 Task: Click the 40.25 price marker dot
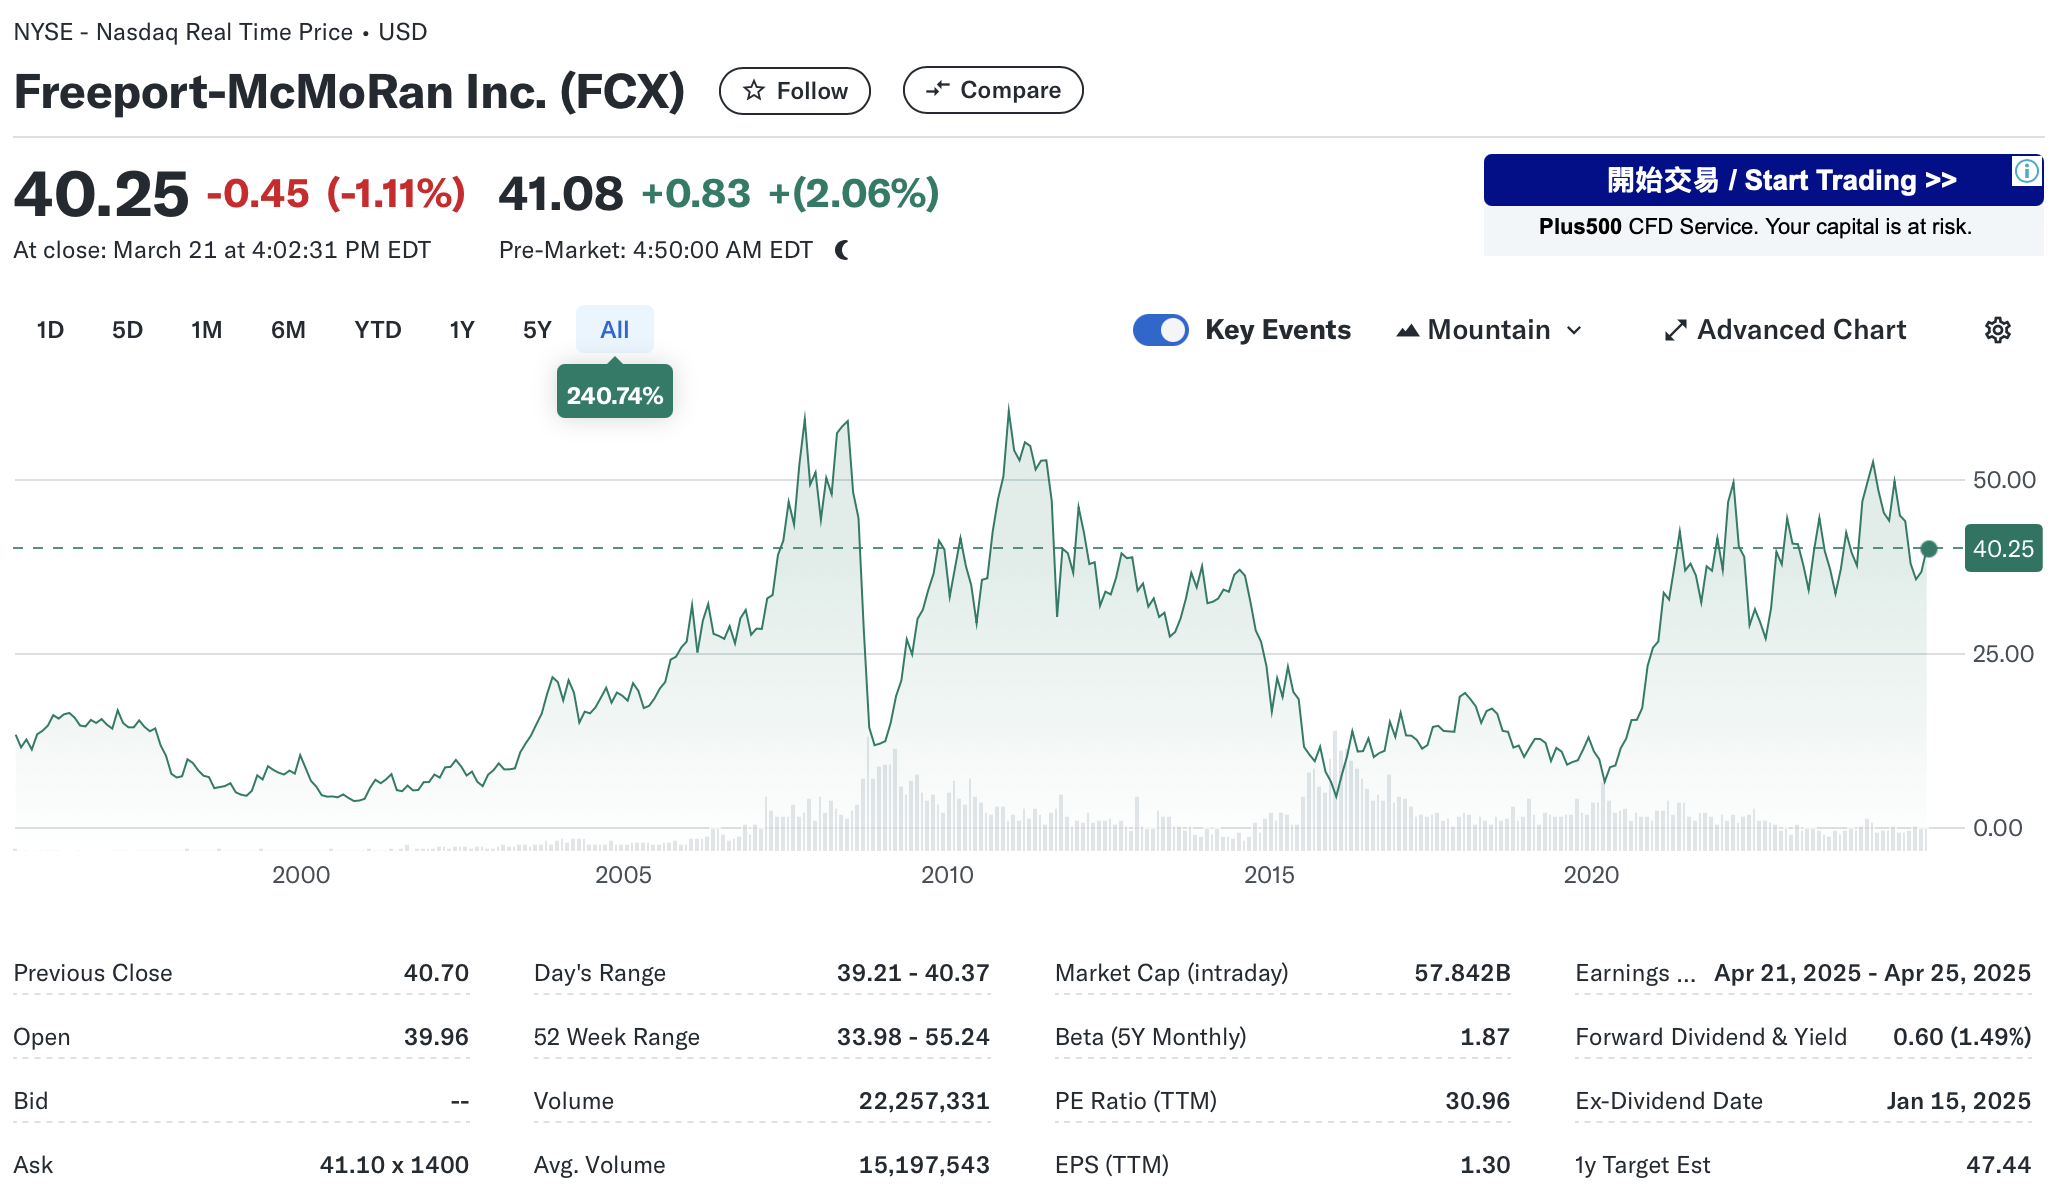click(1929, 549)
